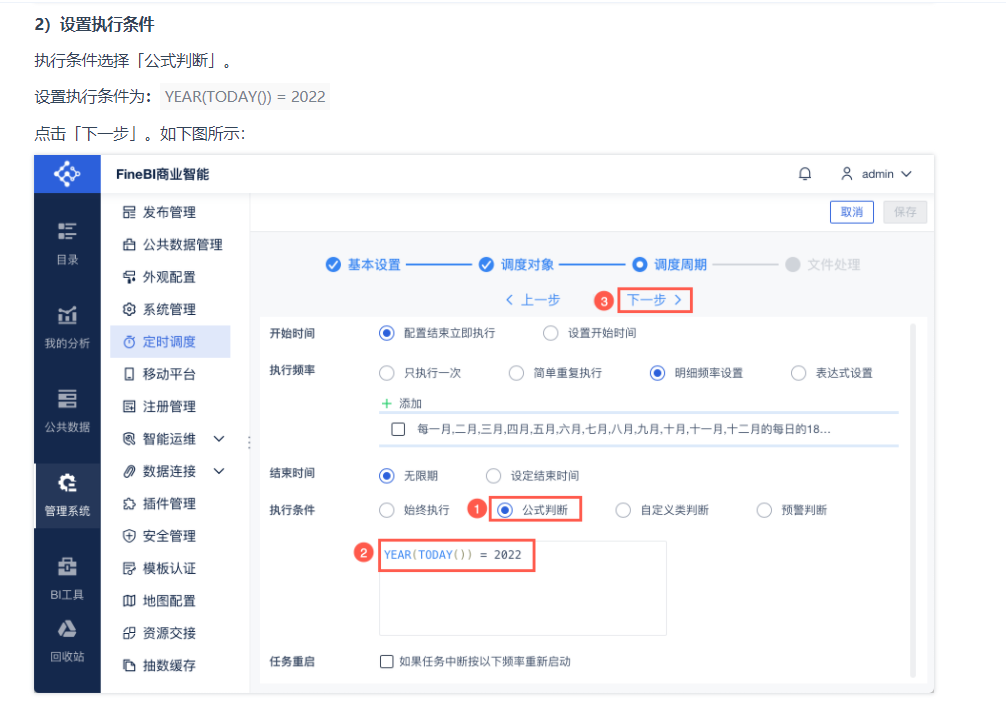Click the 发布管理 menu icon

[x=129, y=212]
